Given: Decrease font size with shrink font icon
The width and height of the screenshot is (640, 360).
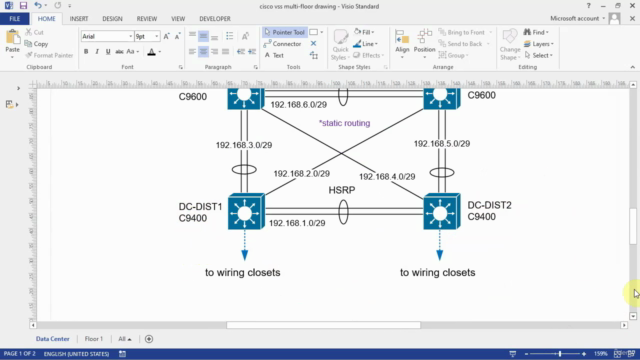Looking at the screenshot, I should pyautogui.click(x=178, y=36).
